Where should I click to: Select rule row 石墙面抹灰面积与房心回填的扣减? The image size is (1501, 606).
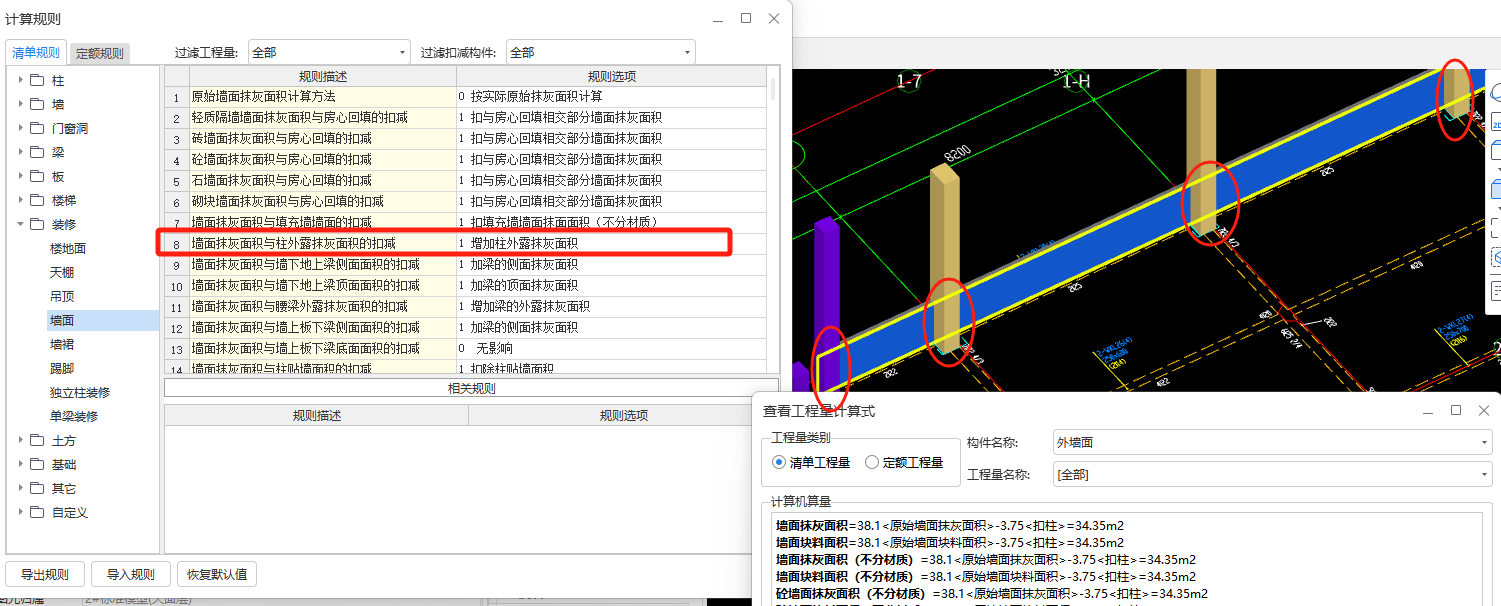click(323, 181)
